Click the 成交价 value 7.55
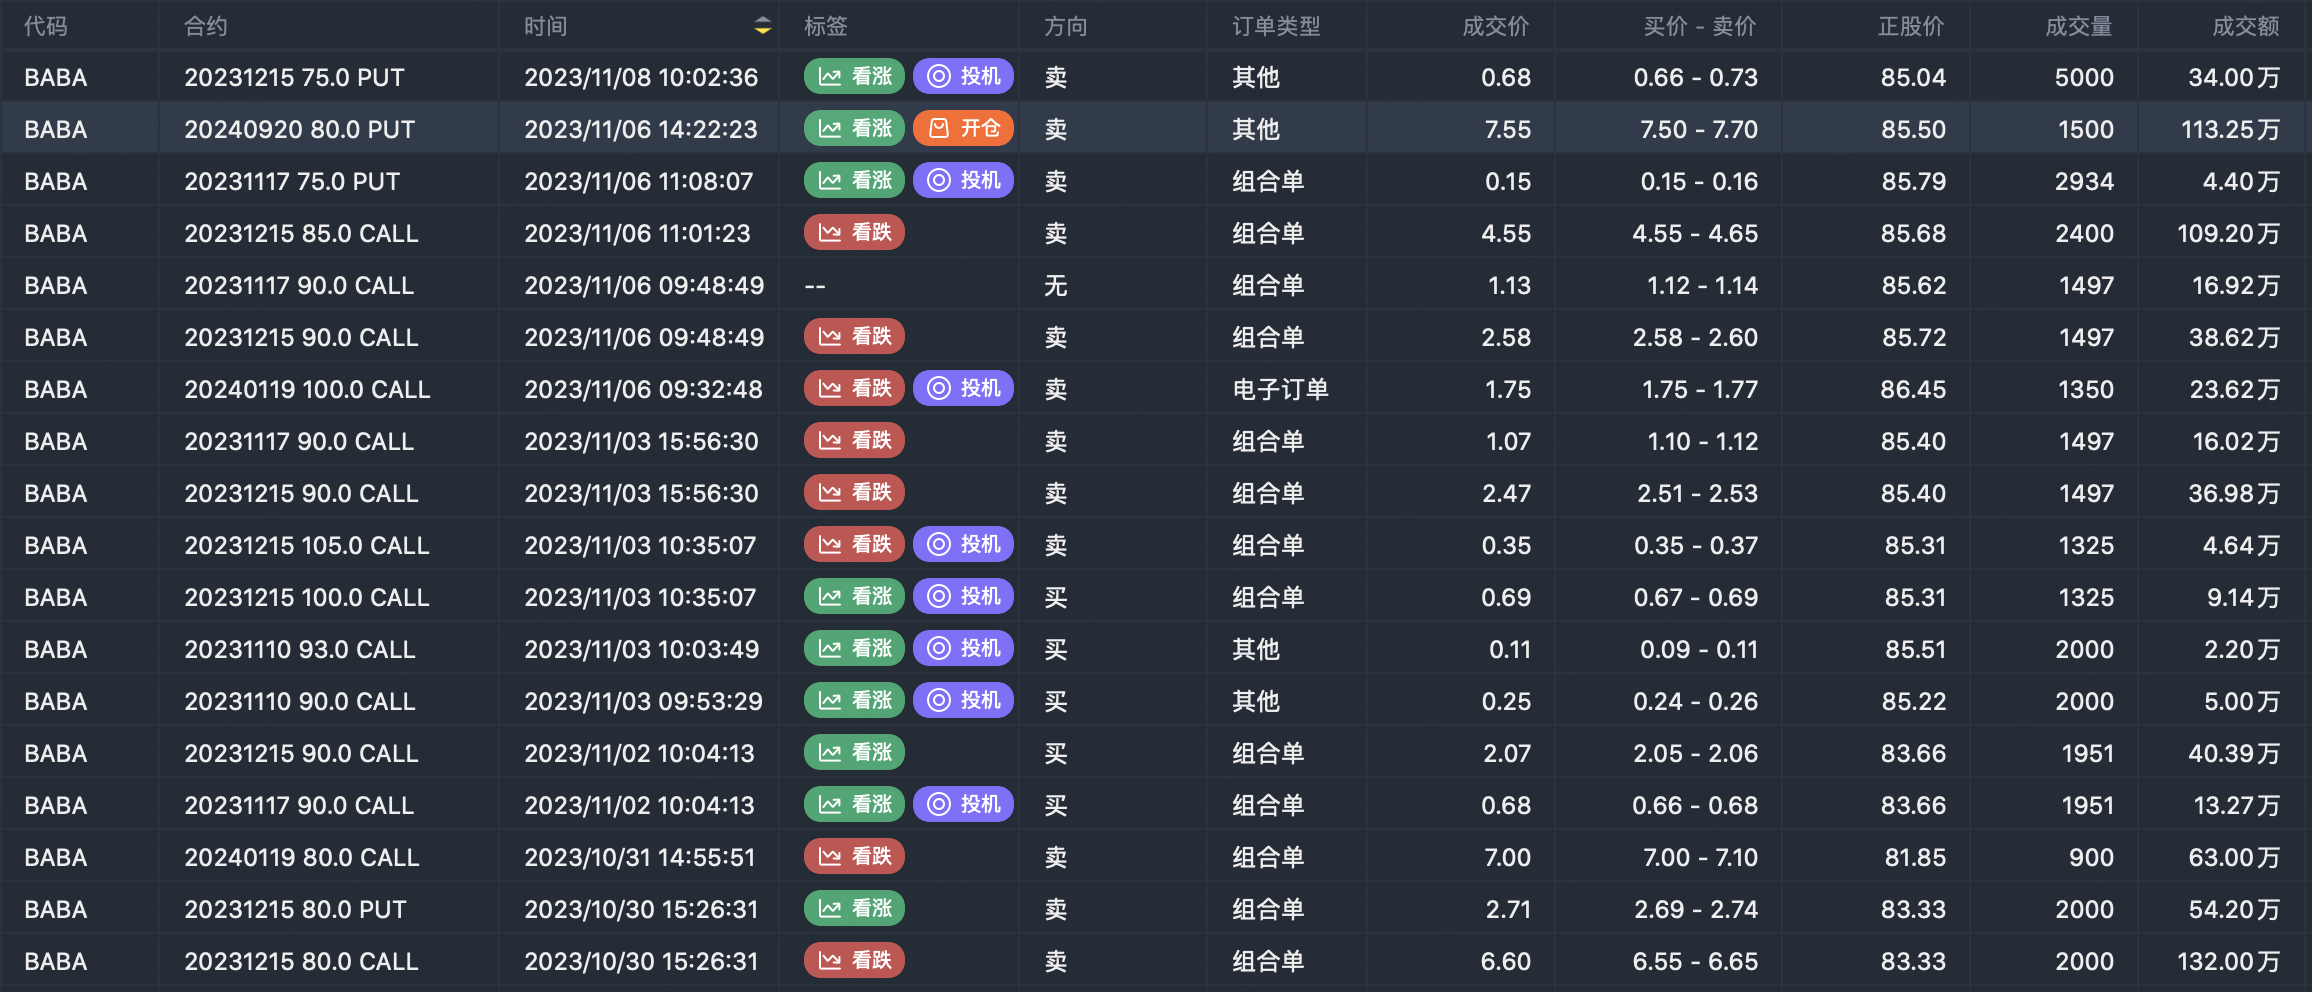 (x=1508, y=129)
